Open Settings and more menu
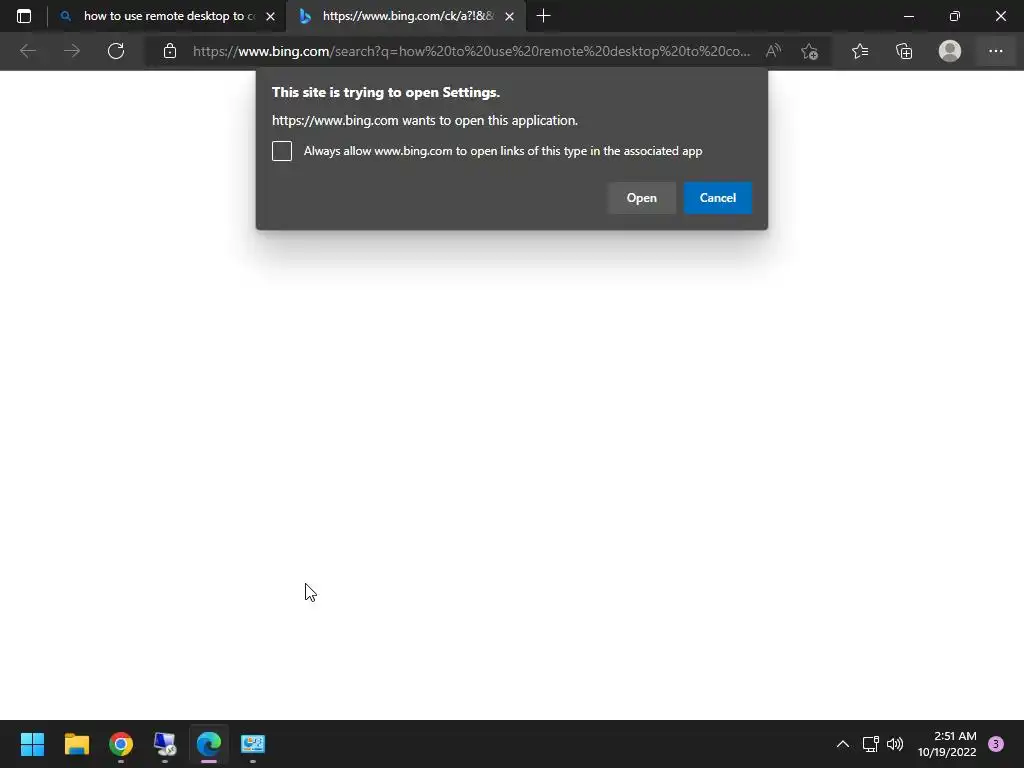This screenshot has width=1024, height=768. point(995,51)
